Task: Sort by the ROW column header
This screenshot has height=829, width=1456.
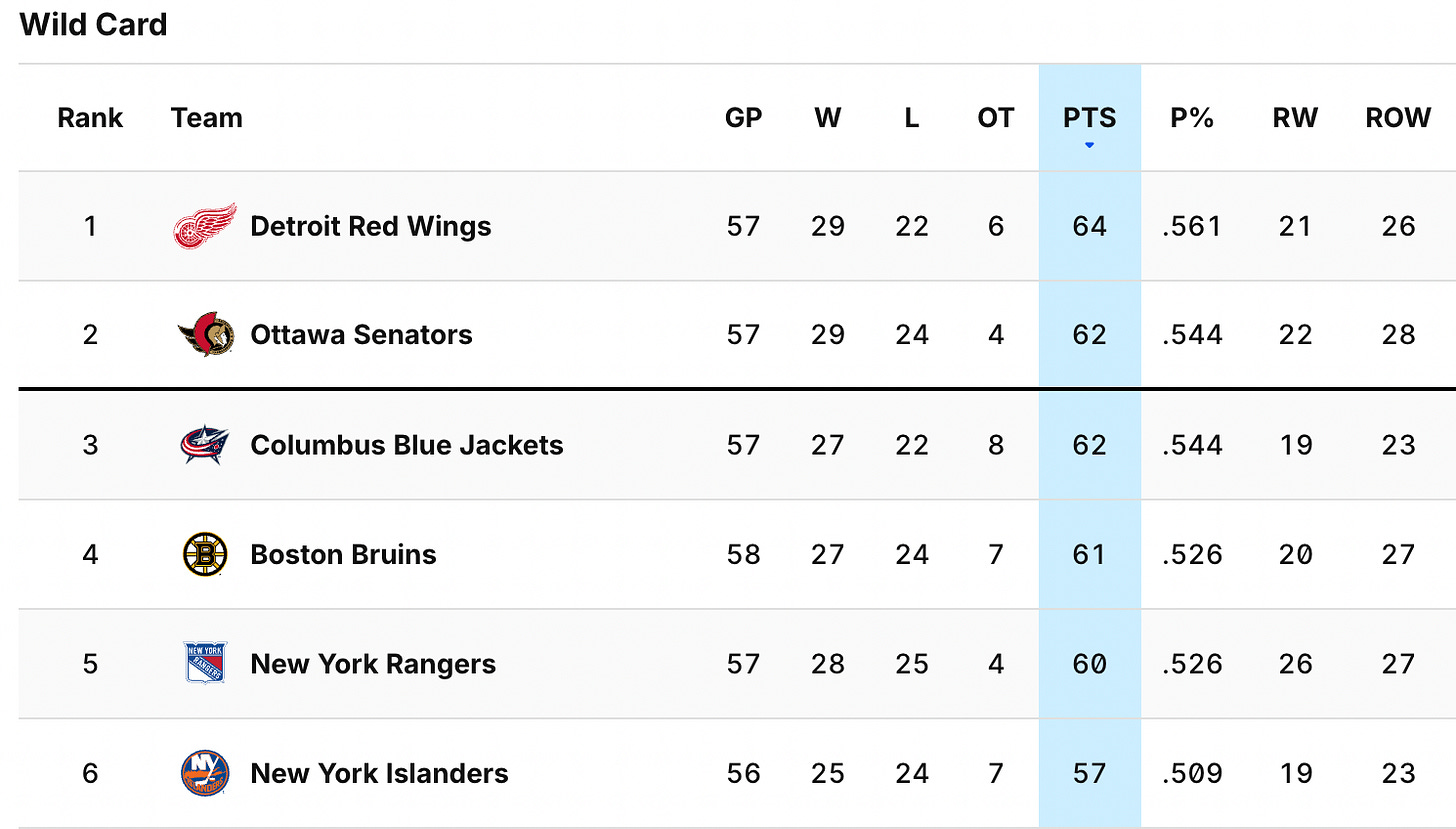Action: point(1398,118)
